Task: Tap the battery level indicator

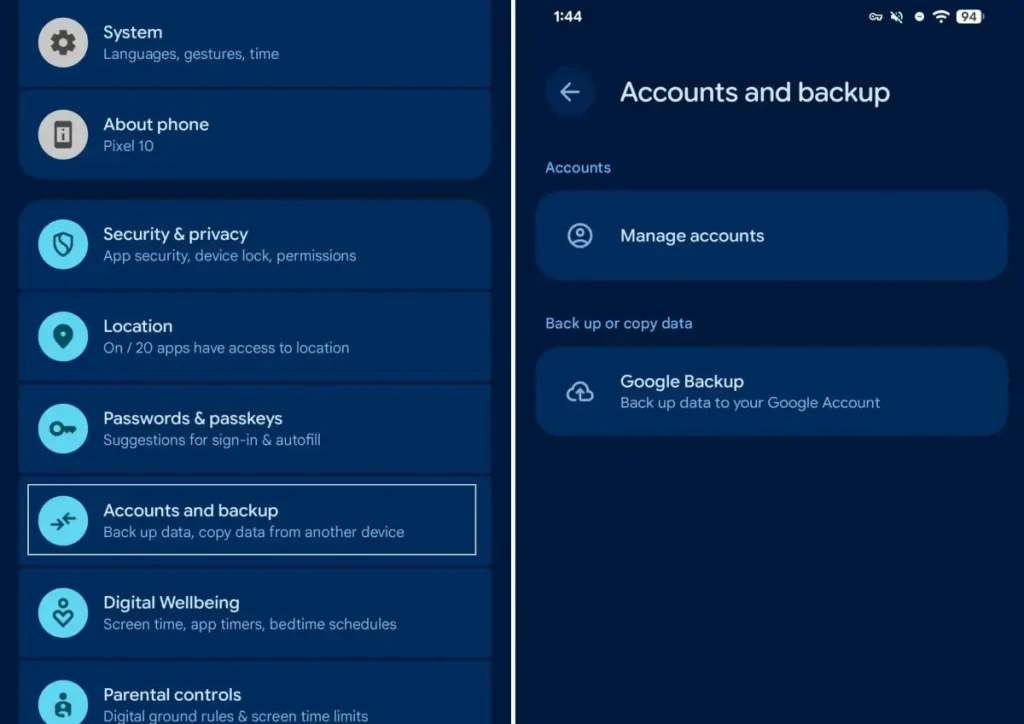Action: 968,17
